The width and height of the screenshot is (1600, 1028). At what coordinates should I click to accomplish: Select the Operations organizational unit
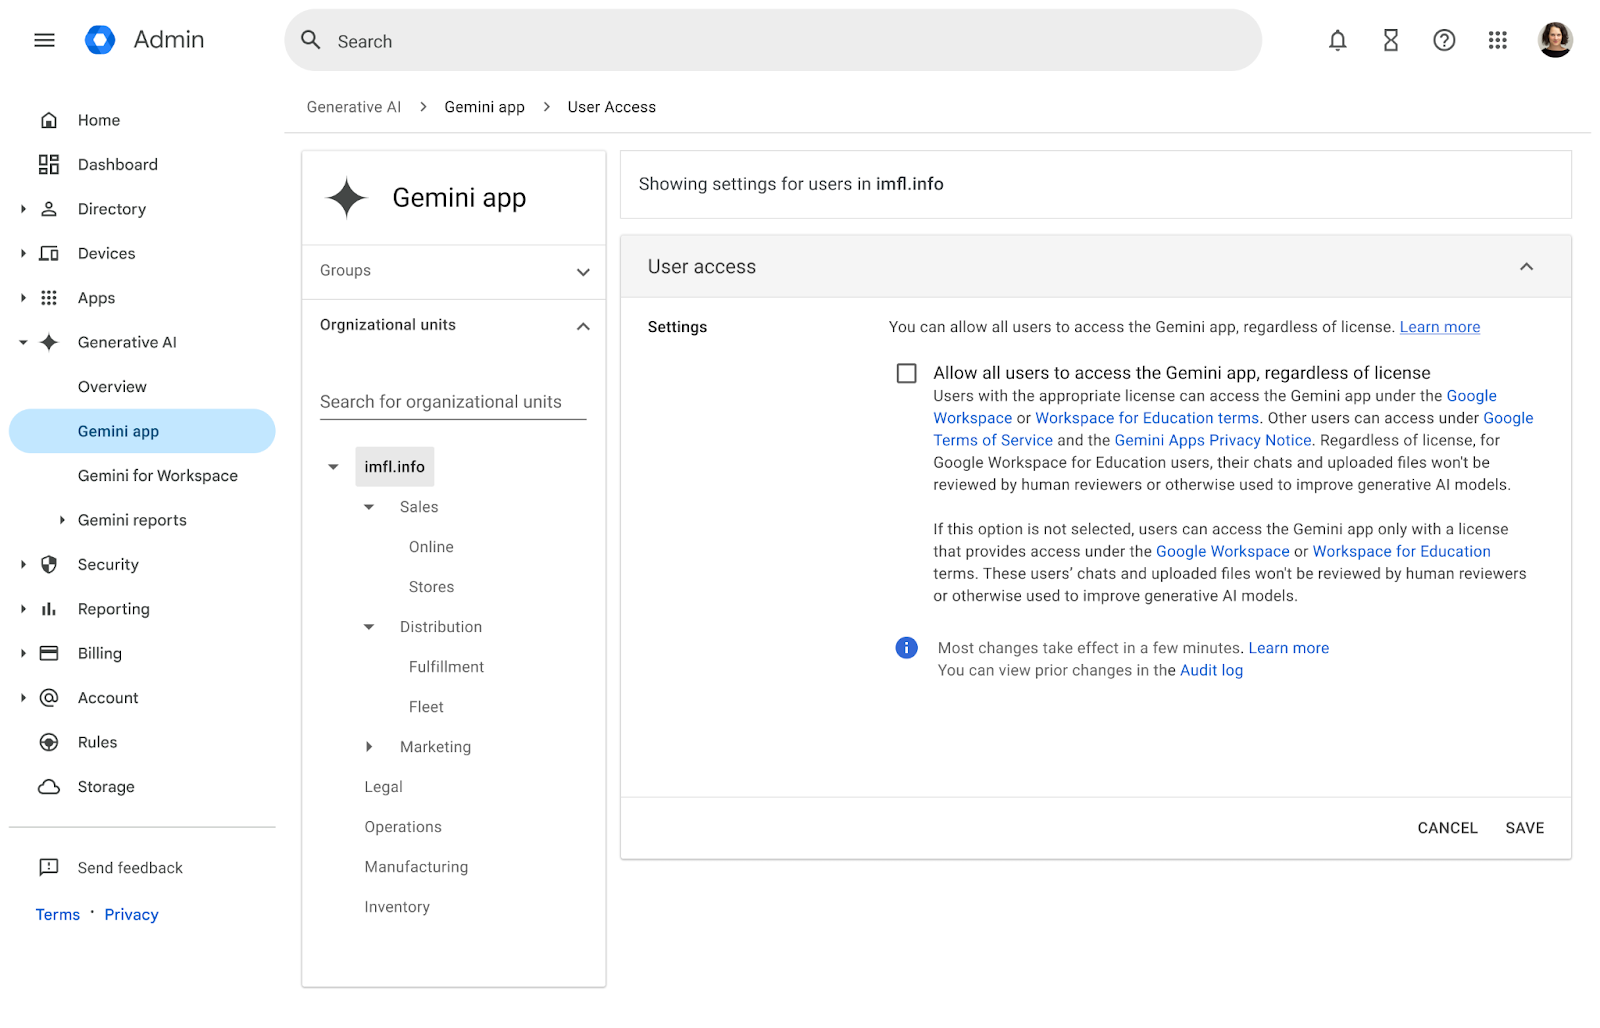(403, 827)
